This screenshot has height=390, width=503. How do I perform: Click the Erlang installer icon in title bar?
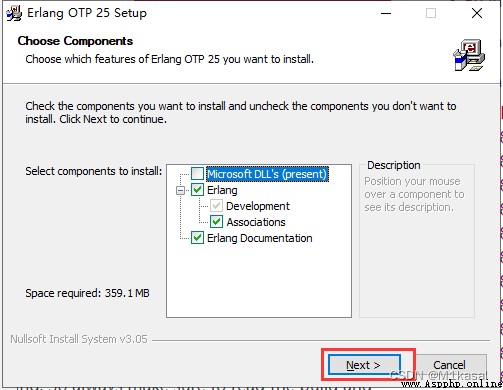tap(14, 13)
